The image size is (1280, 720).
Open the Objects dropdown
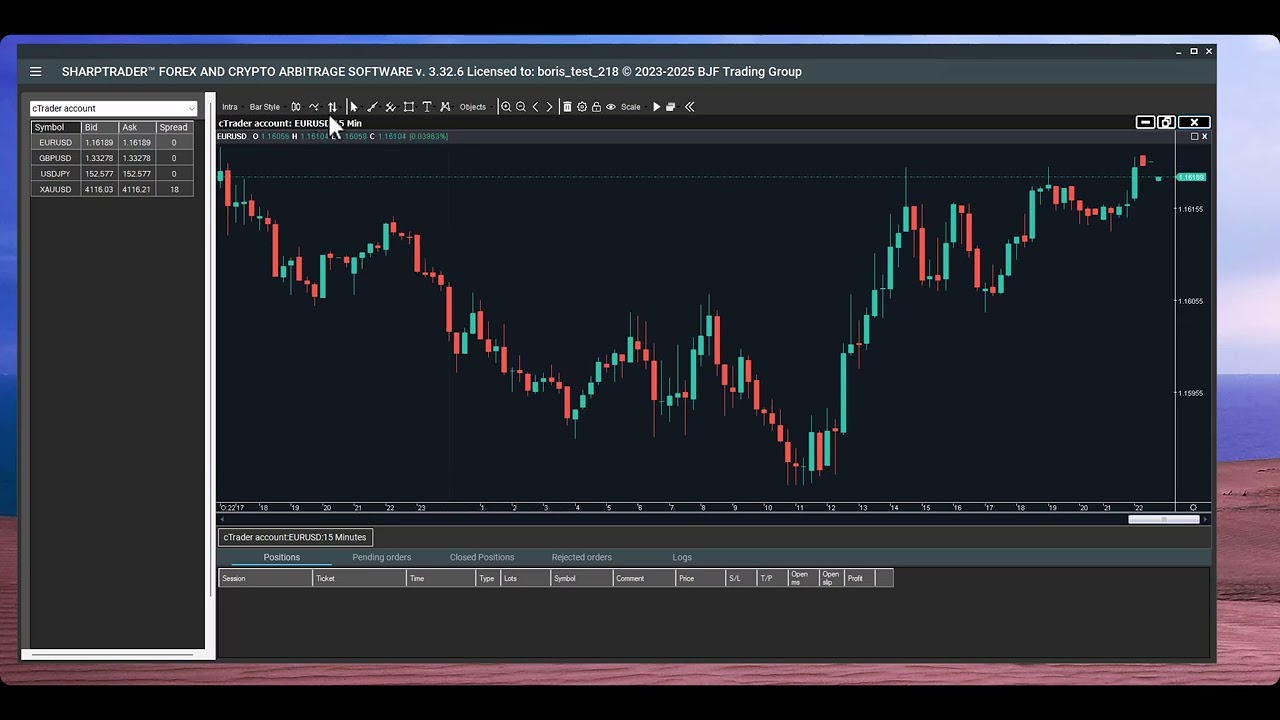473,107
